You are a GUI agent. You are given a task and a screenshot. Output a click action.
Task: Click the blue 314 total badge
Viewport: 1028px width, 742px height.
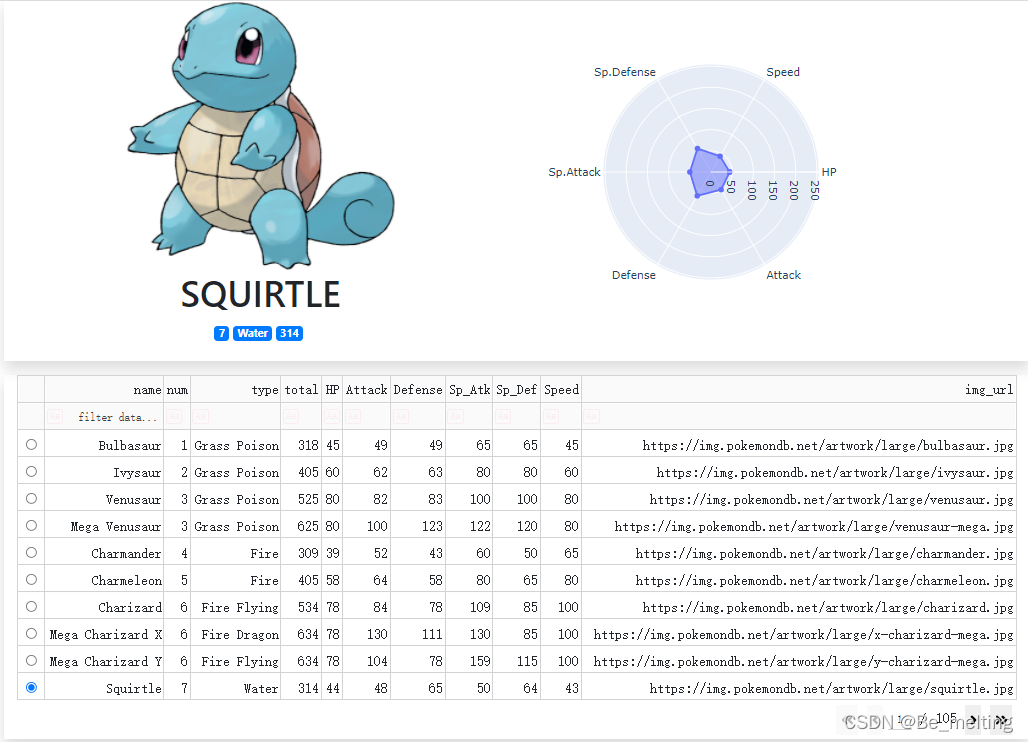289,333
